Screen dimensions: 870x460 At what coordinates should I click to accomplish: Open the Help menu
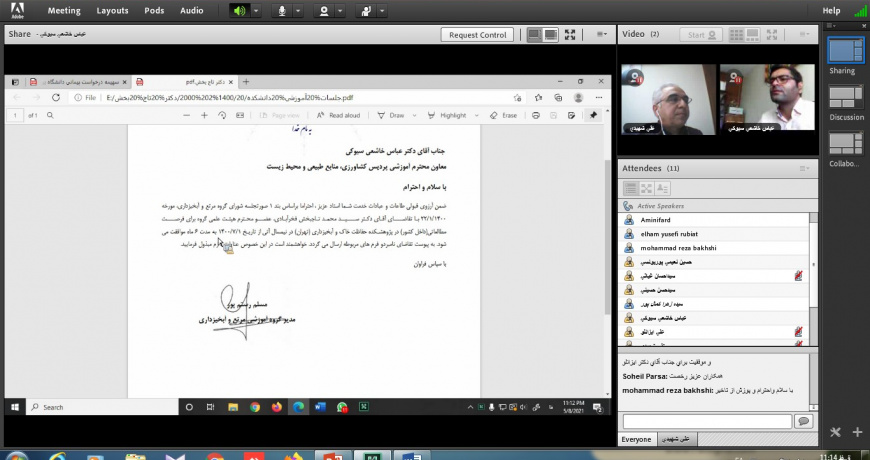[831, 11]
